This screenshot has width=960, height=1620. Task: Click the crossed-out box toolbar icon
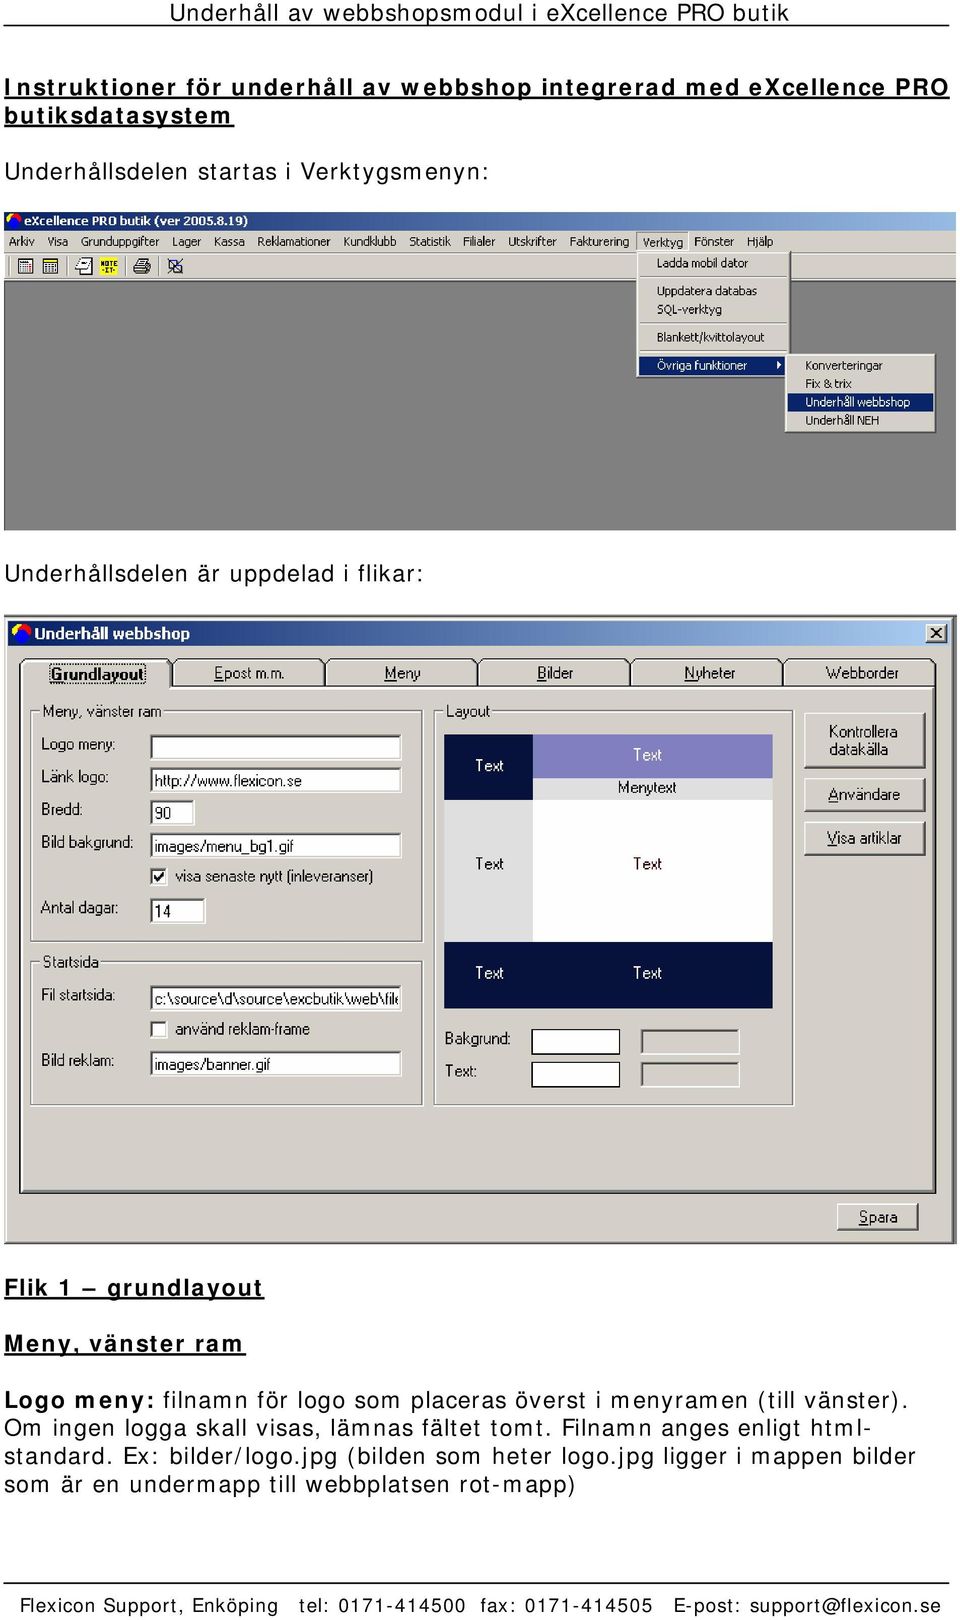pos(175,266)
